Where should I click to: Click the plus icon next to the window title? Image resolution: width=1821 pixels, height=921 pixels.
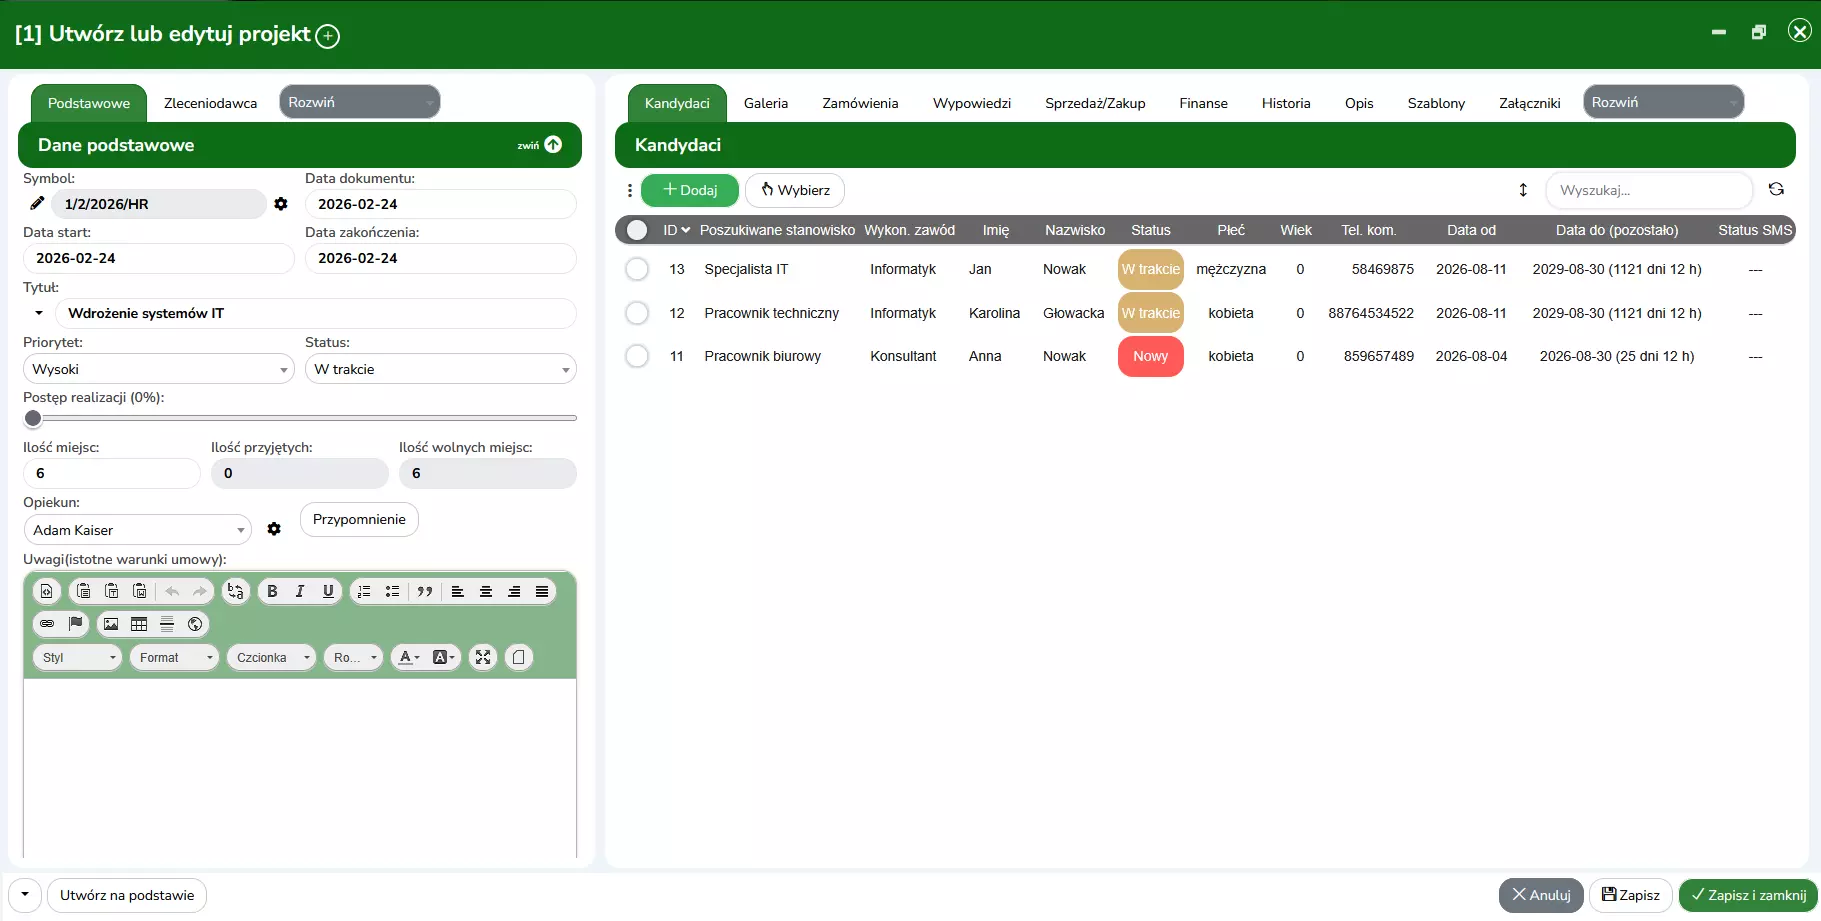pyautogui.click(x=328, y=36)
